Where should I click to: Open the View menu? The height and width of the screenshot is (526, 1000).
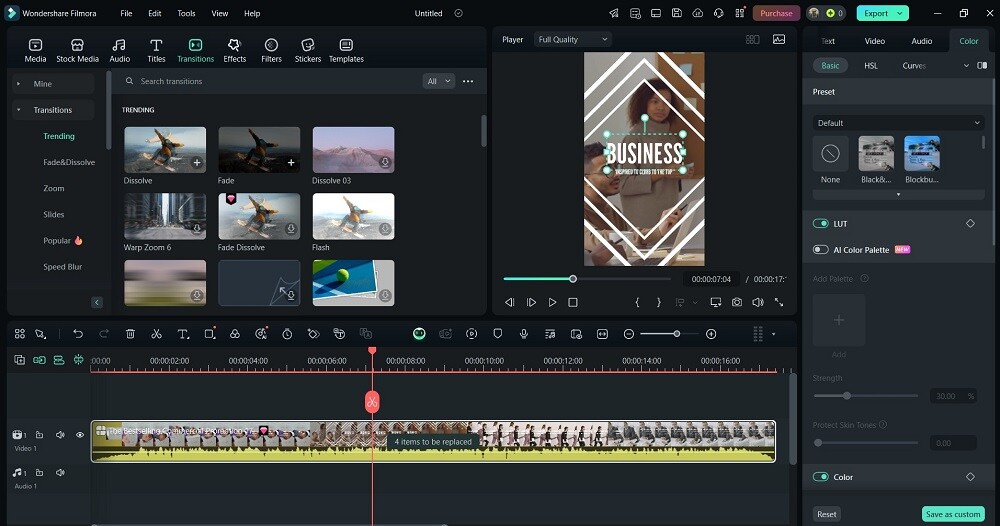coord(219,13)
